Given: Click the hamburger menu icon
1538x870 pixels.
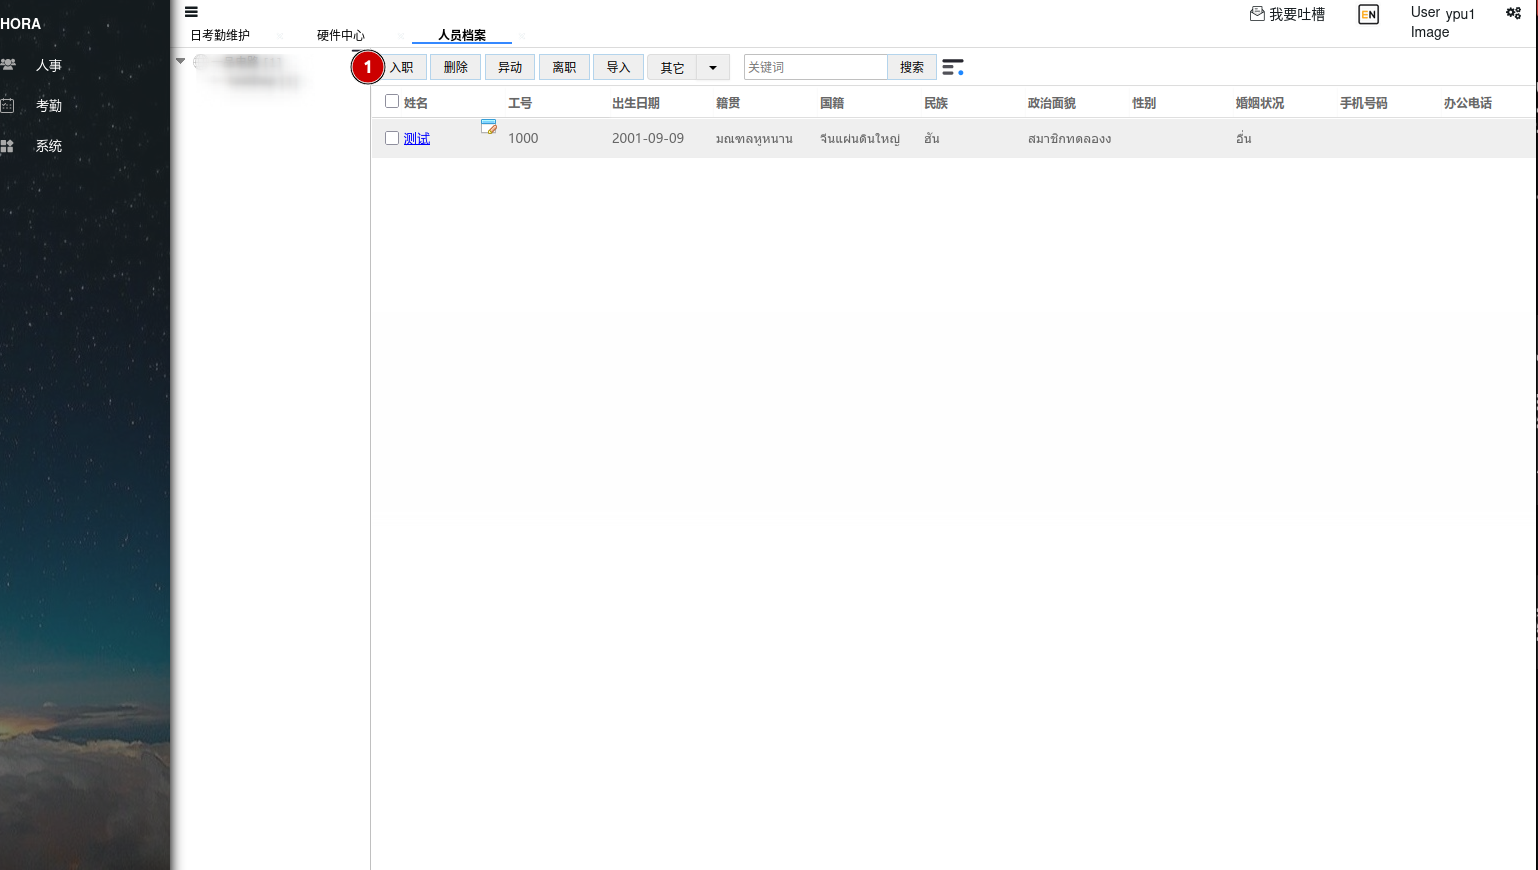Looking at the screenshot, I should pos(191,12).
